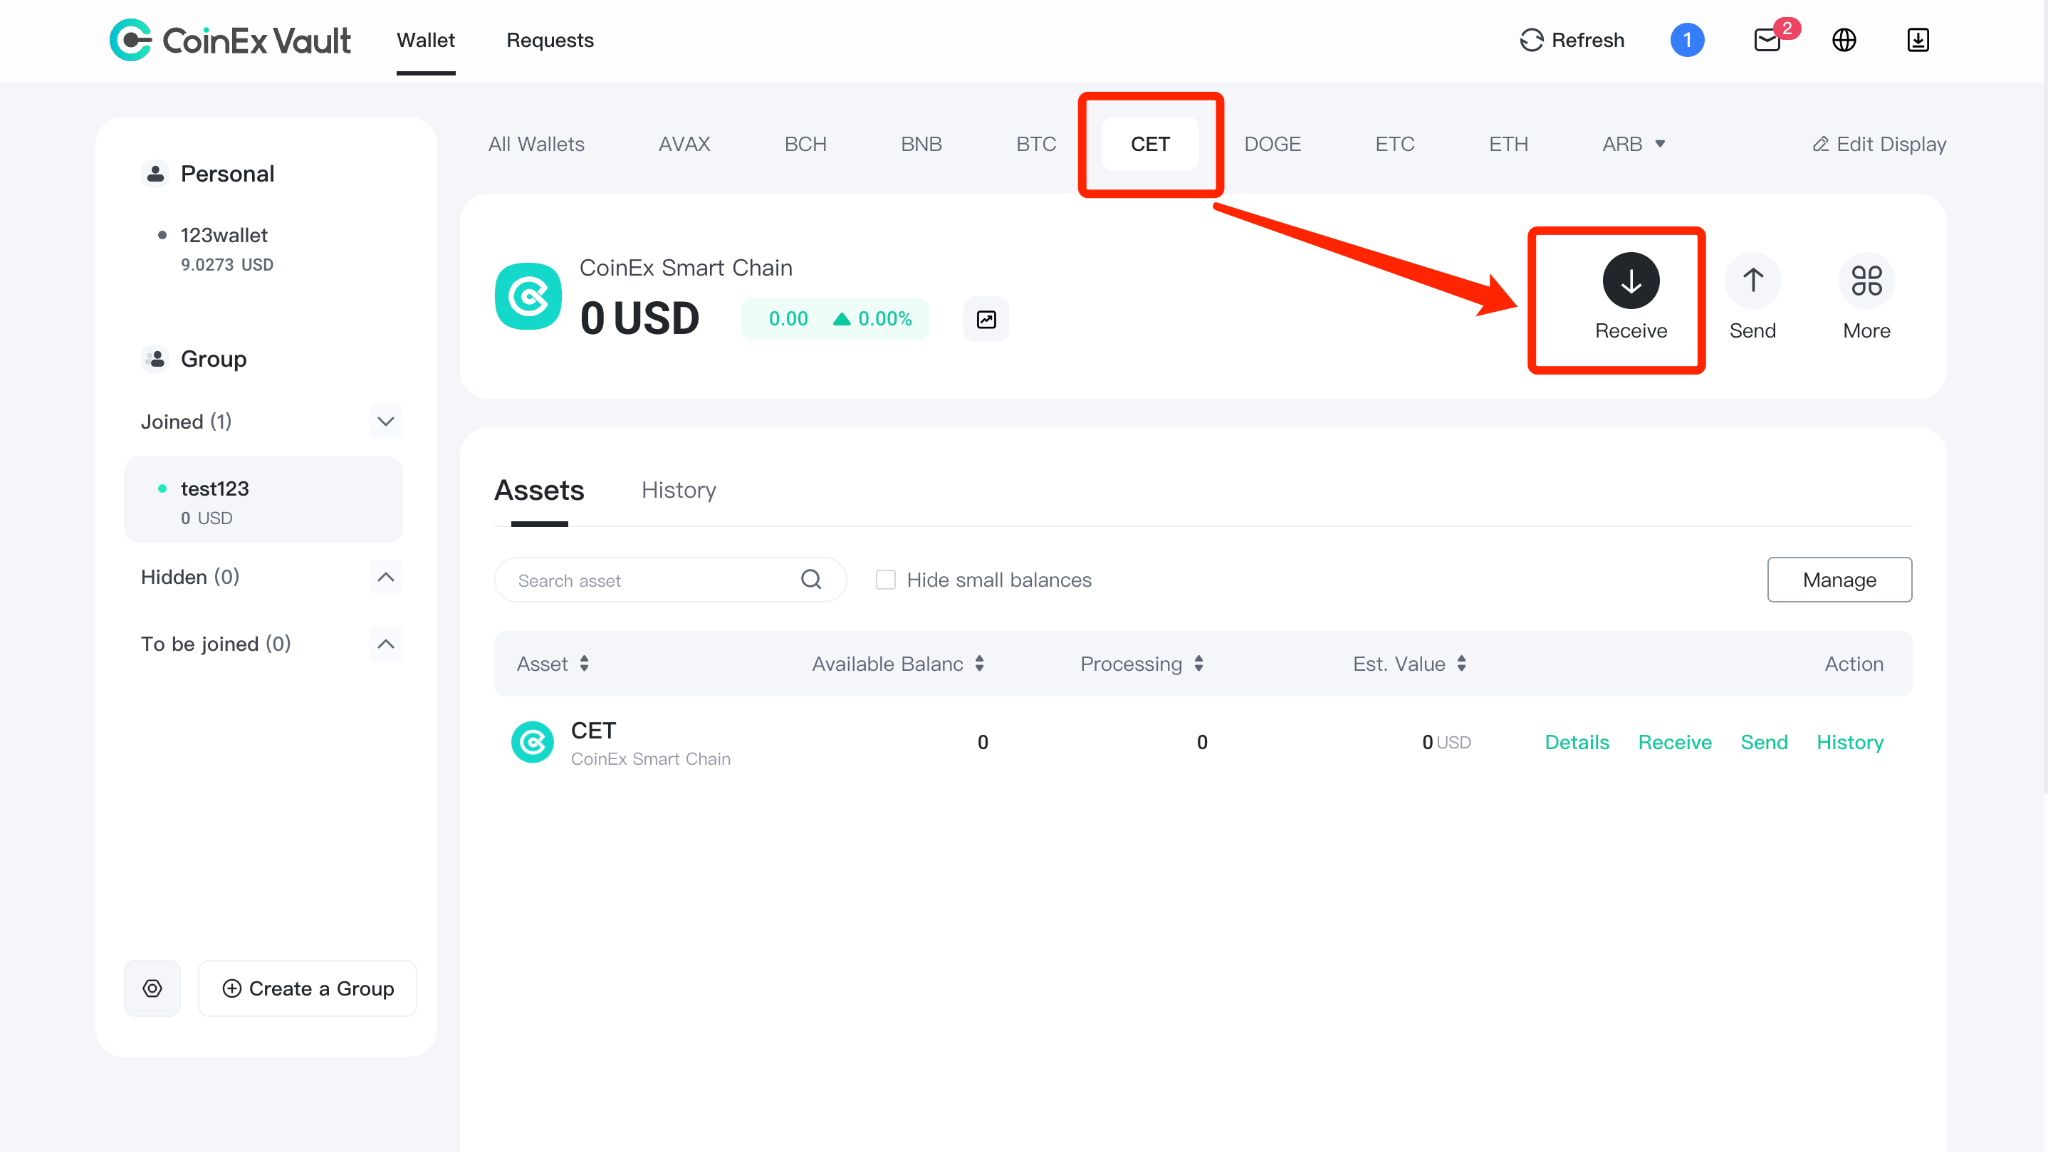This screenshot has width=2048, height=1152.
Task: Select the BCH chain tab
Action: tap(805, 144)
